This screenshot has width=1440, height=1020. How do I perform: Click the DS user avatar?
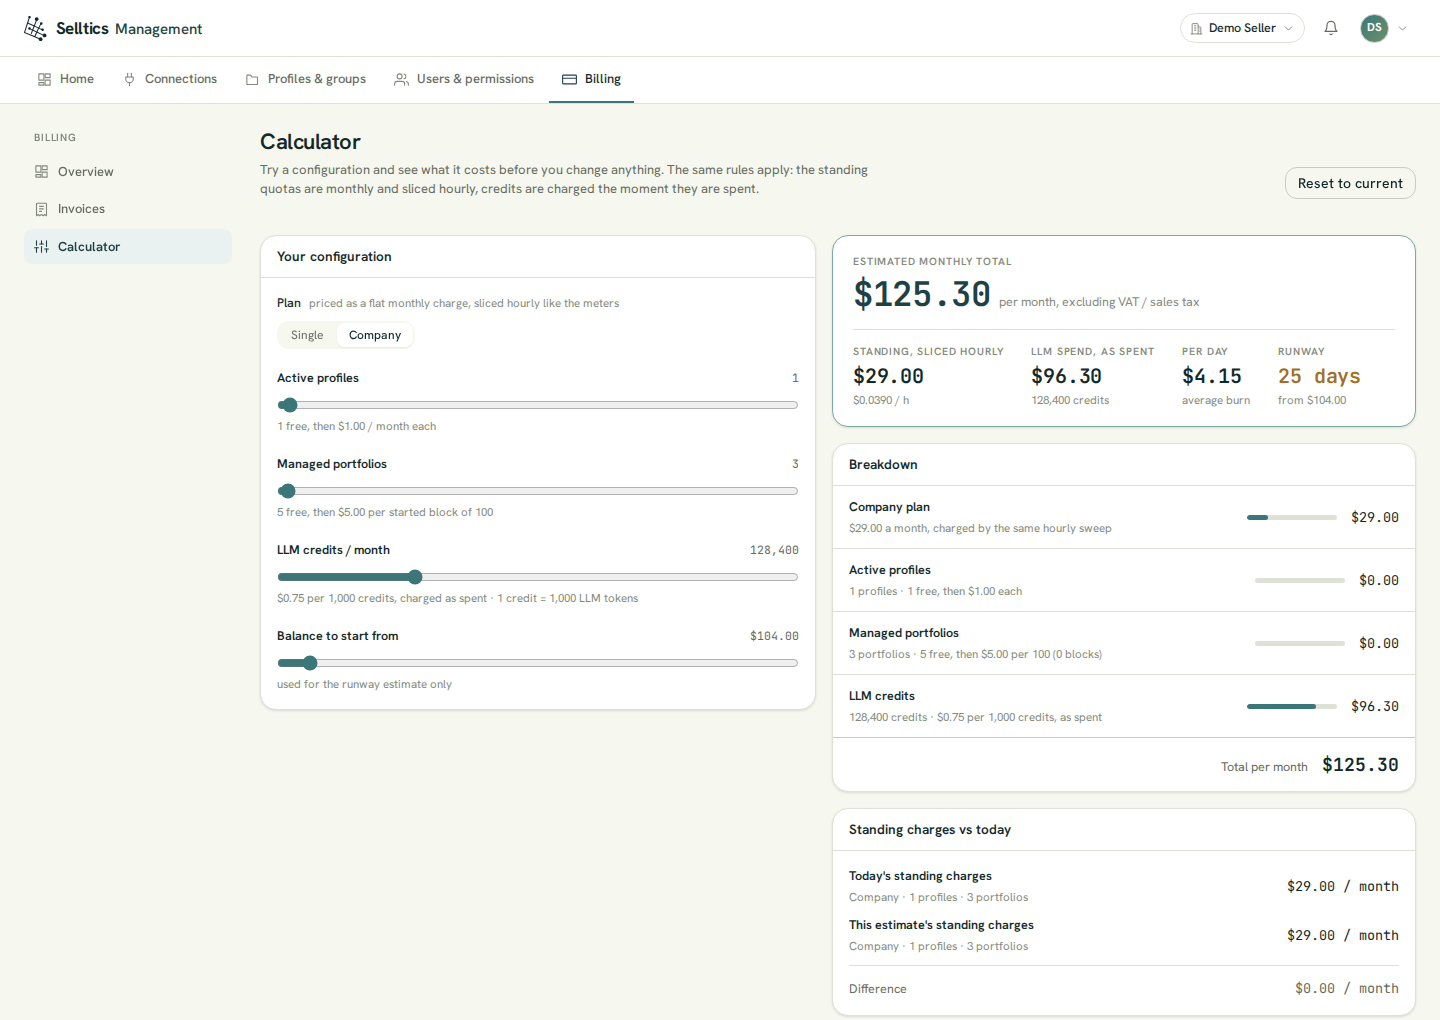1374,28
